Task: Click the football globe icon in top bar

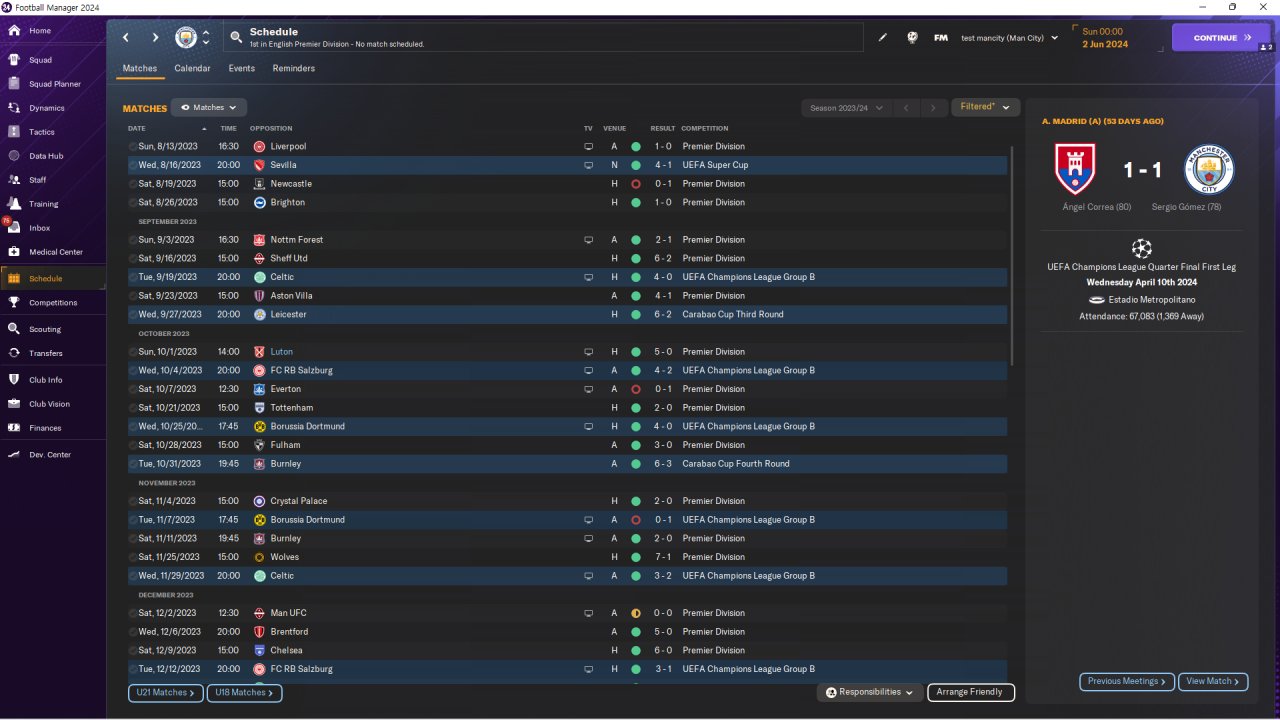Action: pyautogui.click(x=912, y=38)
